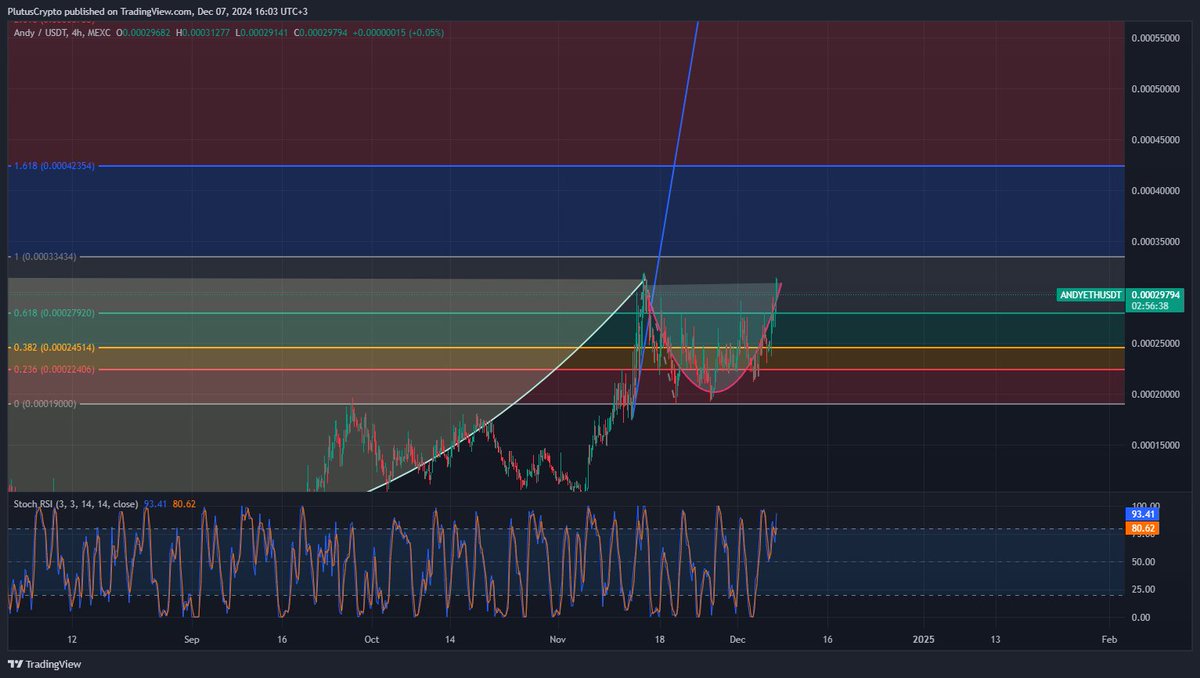Select the open value O0.00029682
Image resolution: width=1200 pixels, height=678 pixels.
pos(144,33)
